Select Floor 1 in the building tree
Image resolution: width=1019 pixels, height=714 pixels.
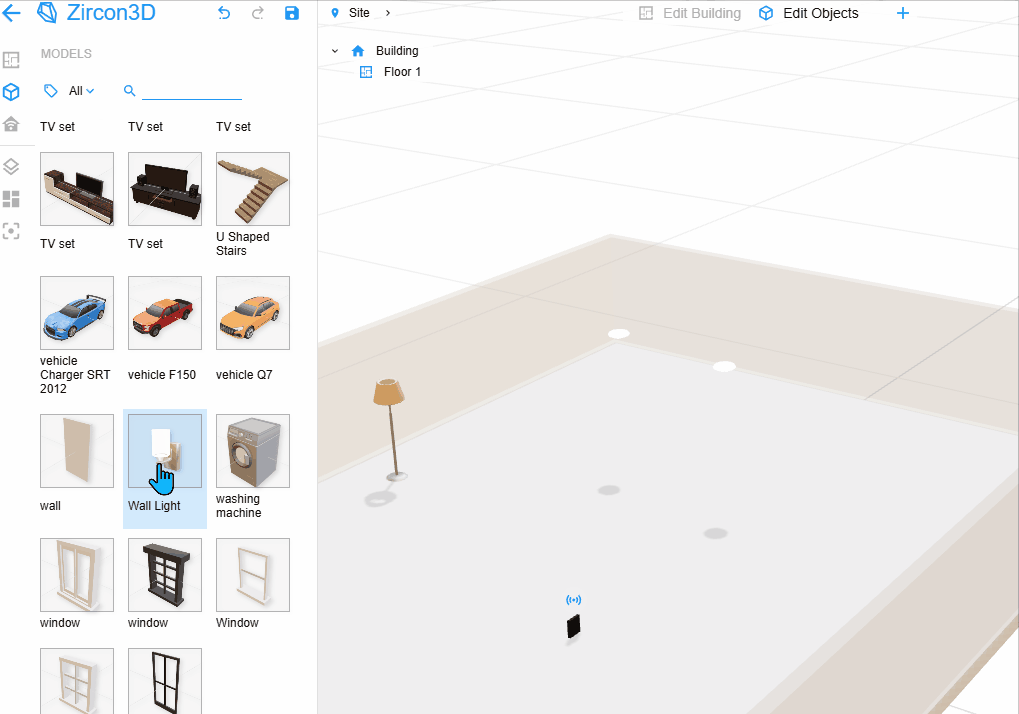pyautogui.click(x=400, y=71)
